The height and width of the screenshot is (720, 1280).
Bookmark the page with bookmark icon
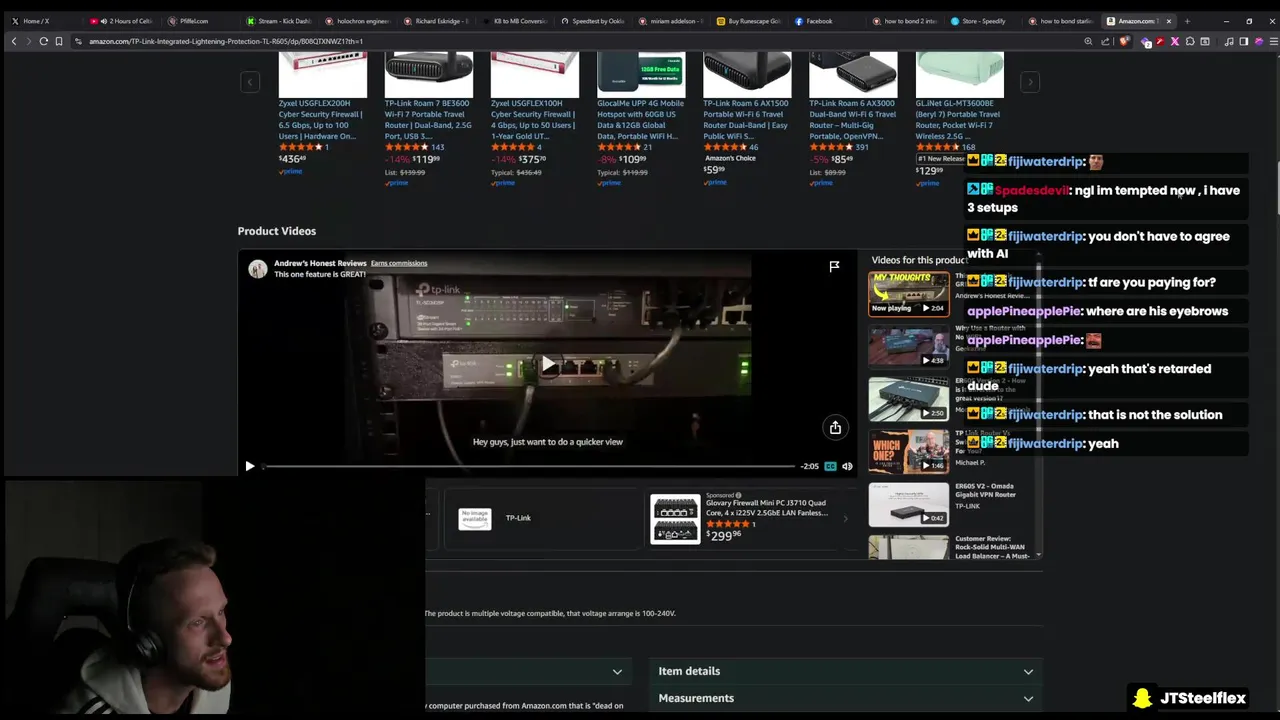tap(58, 41)
